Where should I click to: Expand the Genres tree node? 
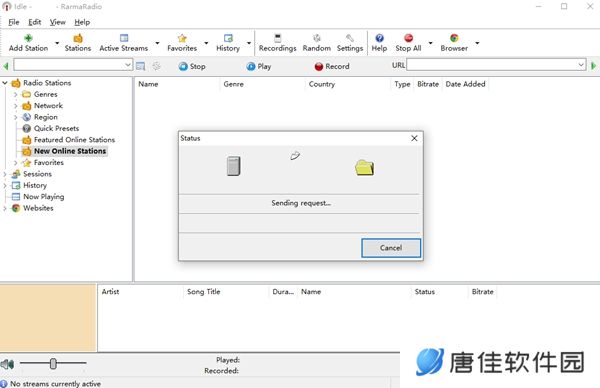pyautogui.click(x=15, y=94)
